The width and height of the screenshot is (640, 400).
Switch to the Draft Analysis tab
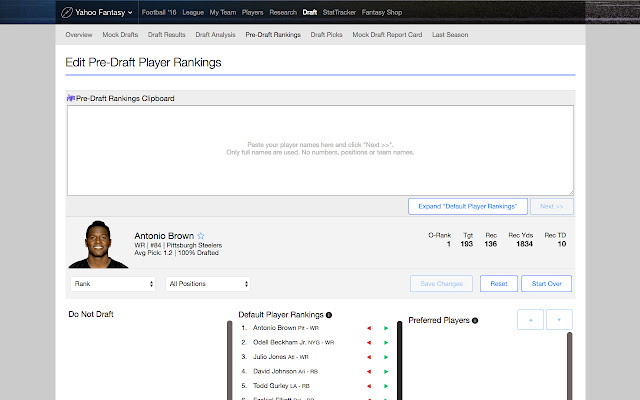pos(216,35)
